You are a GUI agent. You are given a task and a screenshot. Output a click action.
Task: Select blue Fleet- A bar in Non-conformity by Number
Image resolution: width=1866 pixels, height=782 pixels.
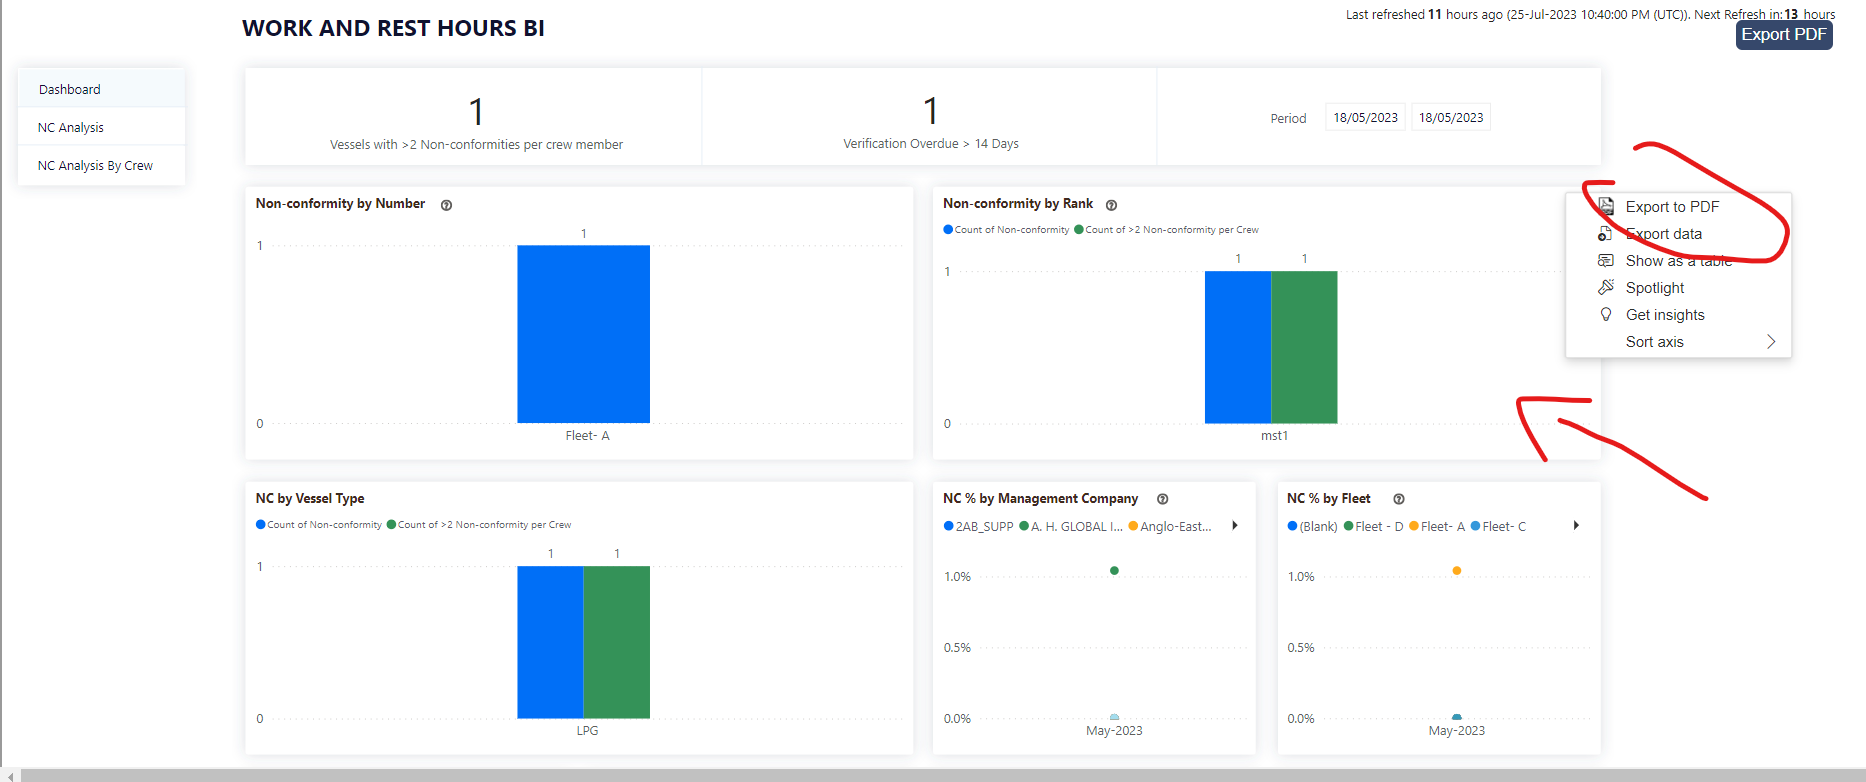point(583,334)
